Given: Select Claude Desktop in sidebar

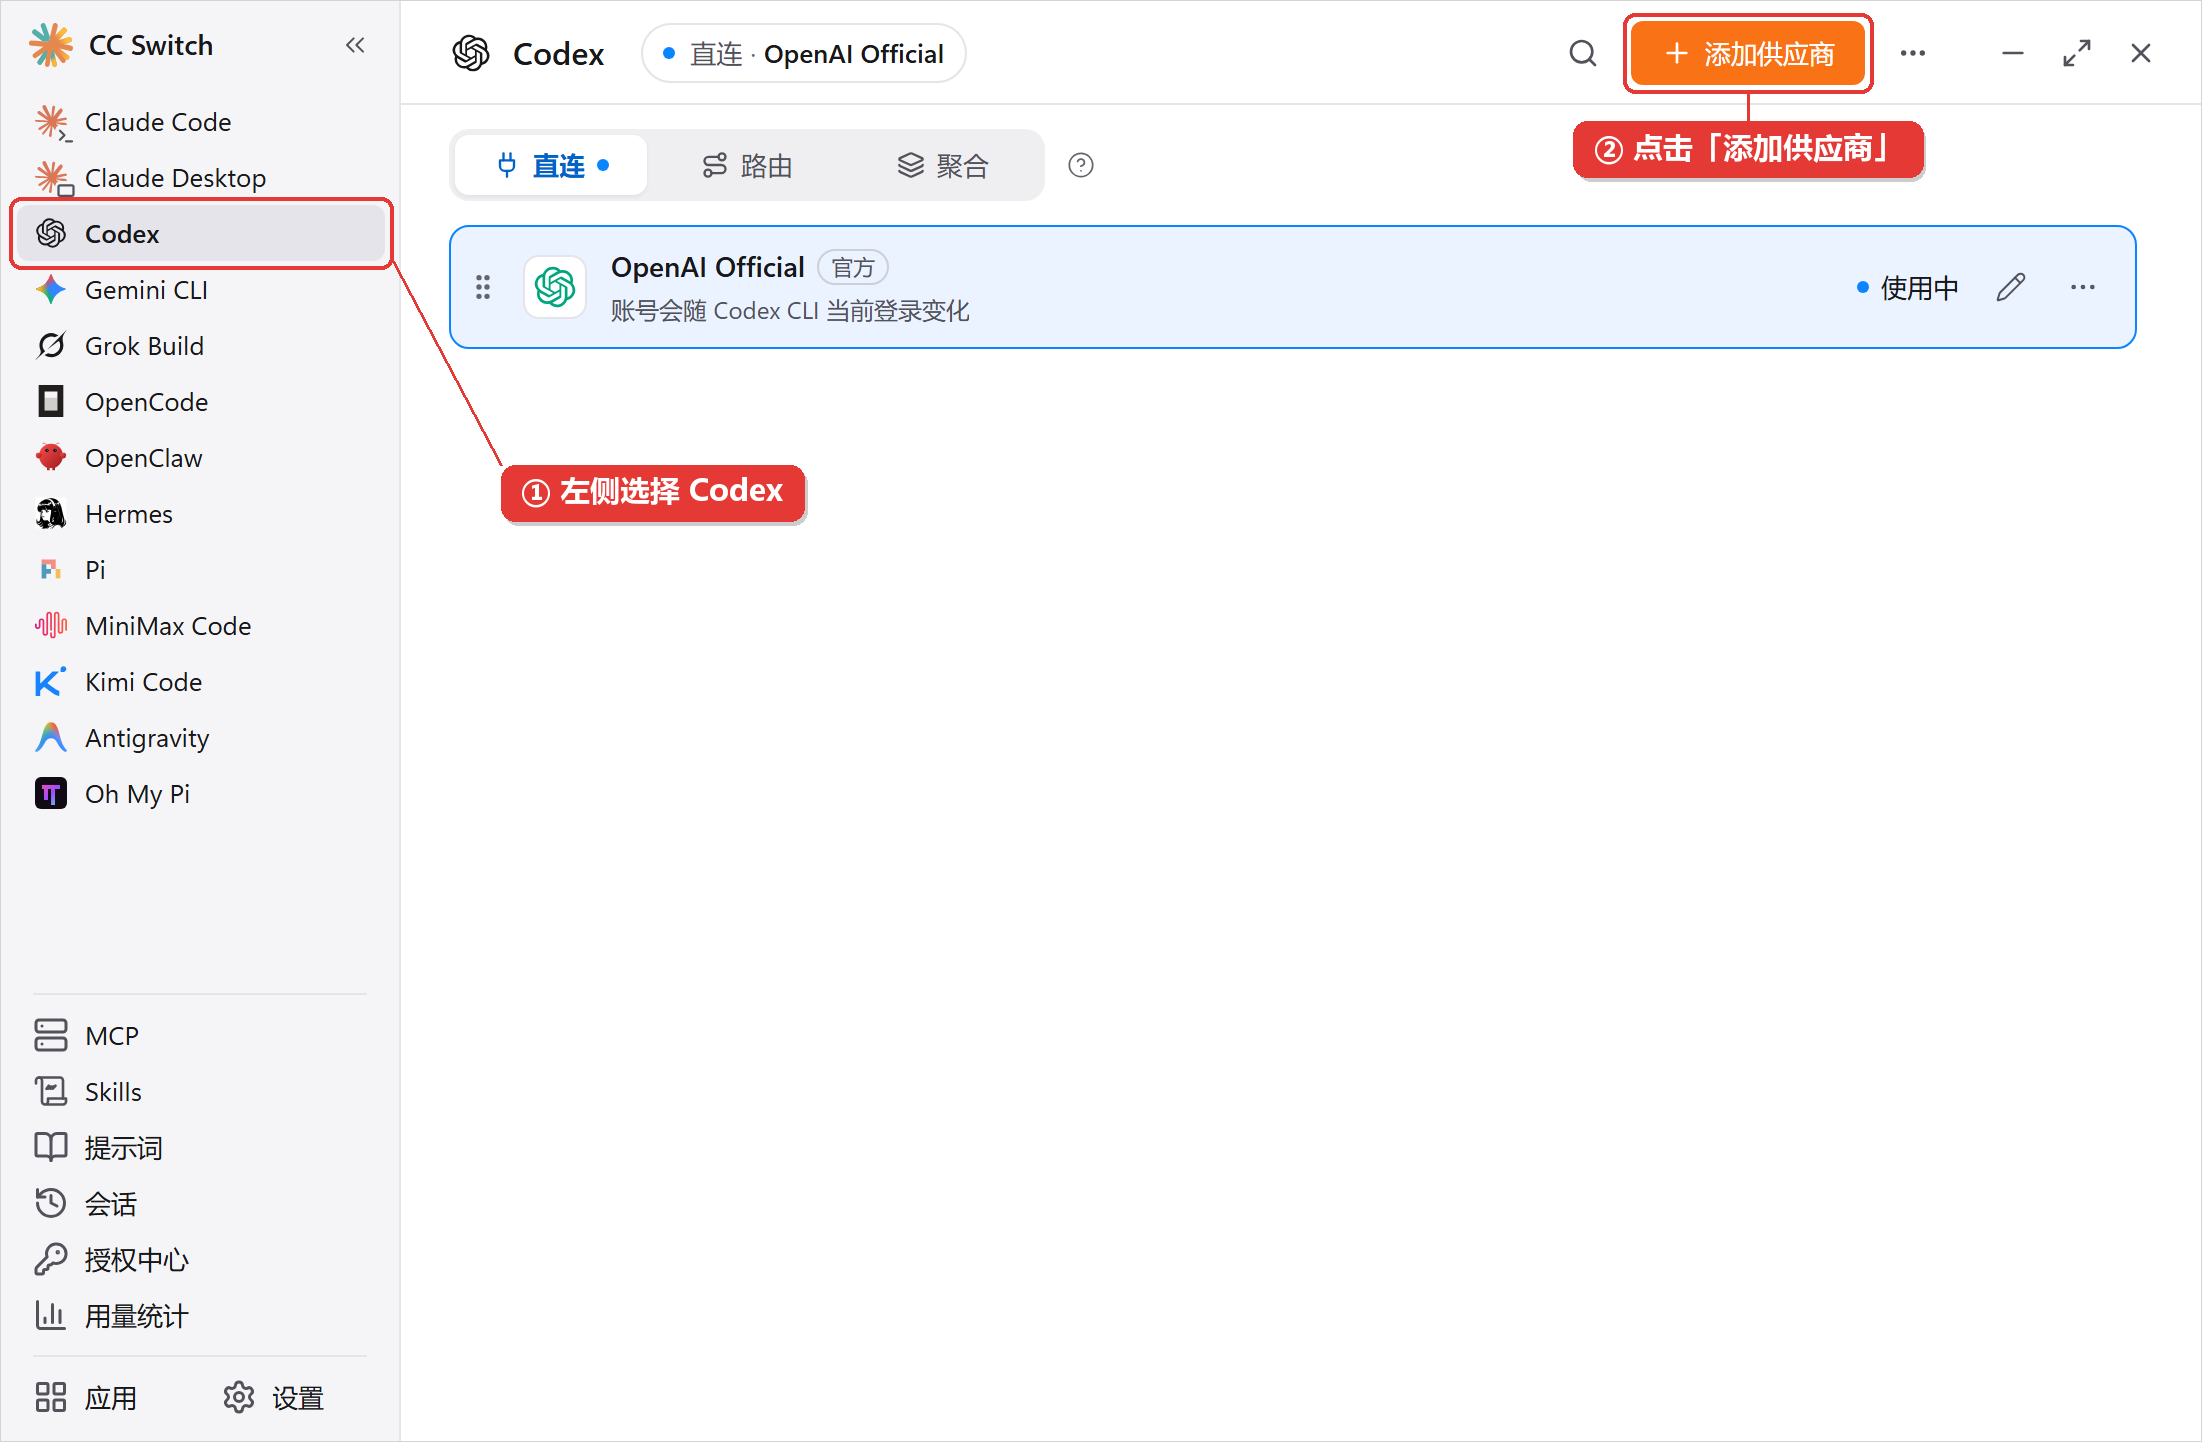Looking at the screenshot, I should [200, 178].
